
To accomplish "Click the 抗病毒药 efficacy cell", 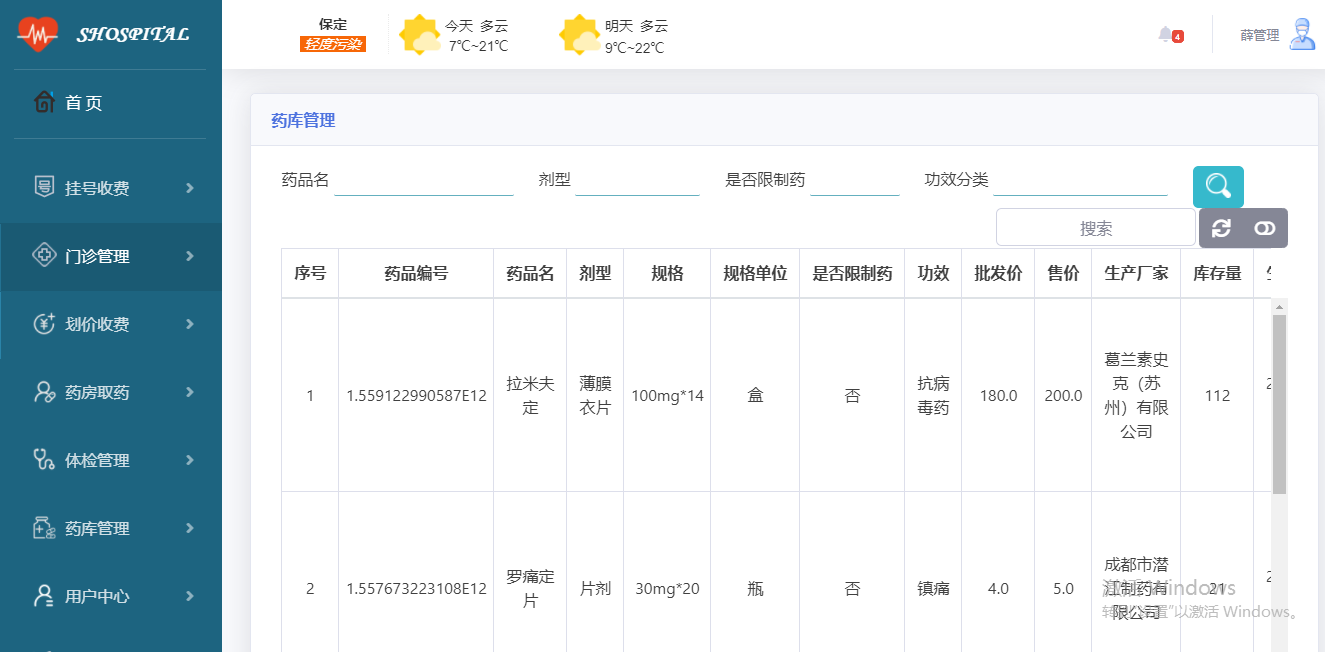I will coord(933,395).
